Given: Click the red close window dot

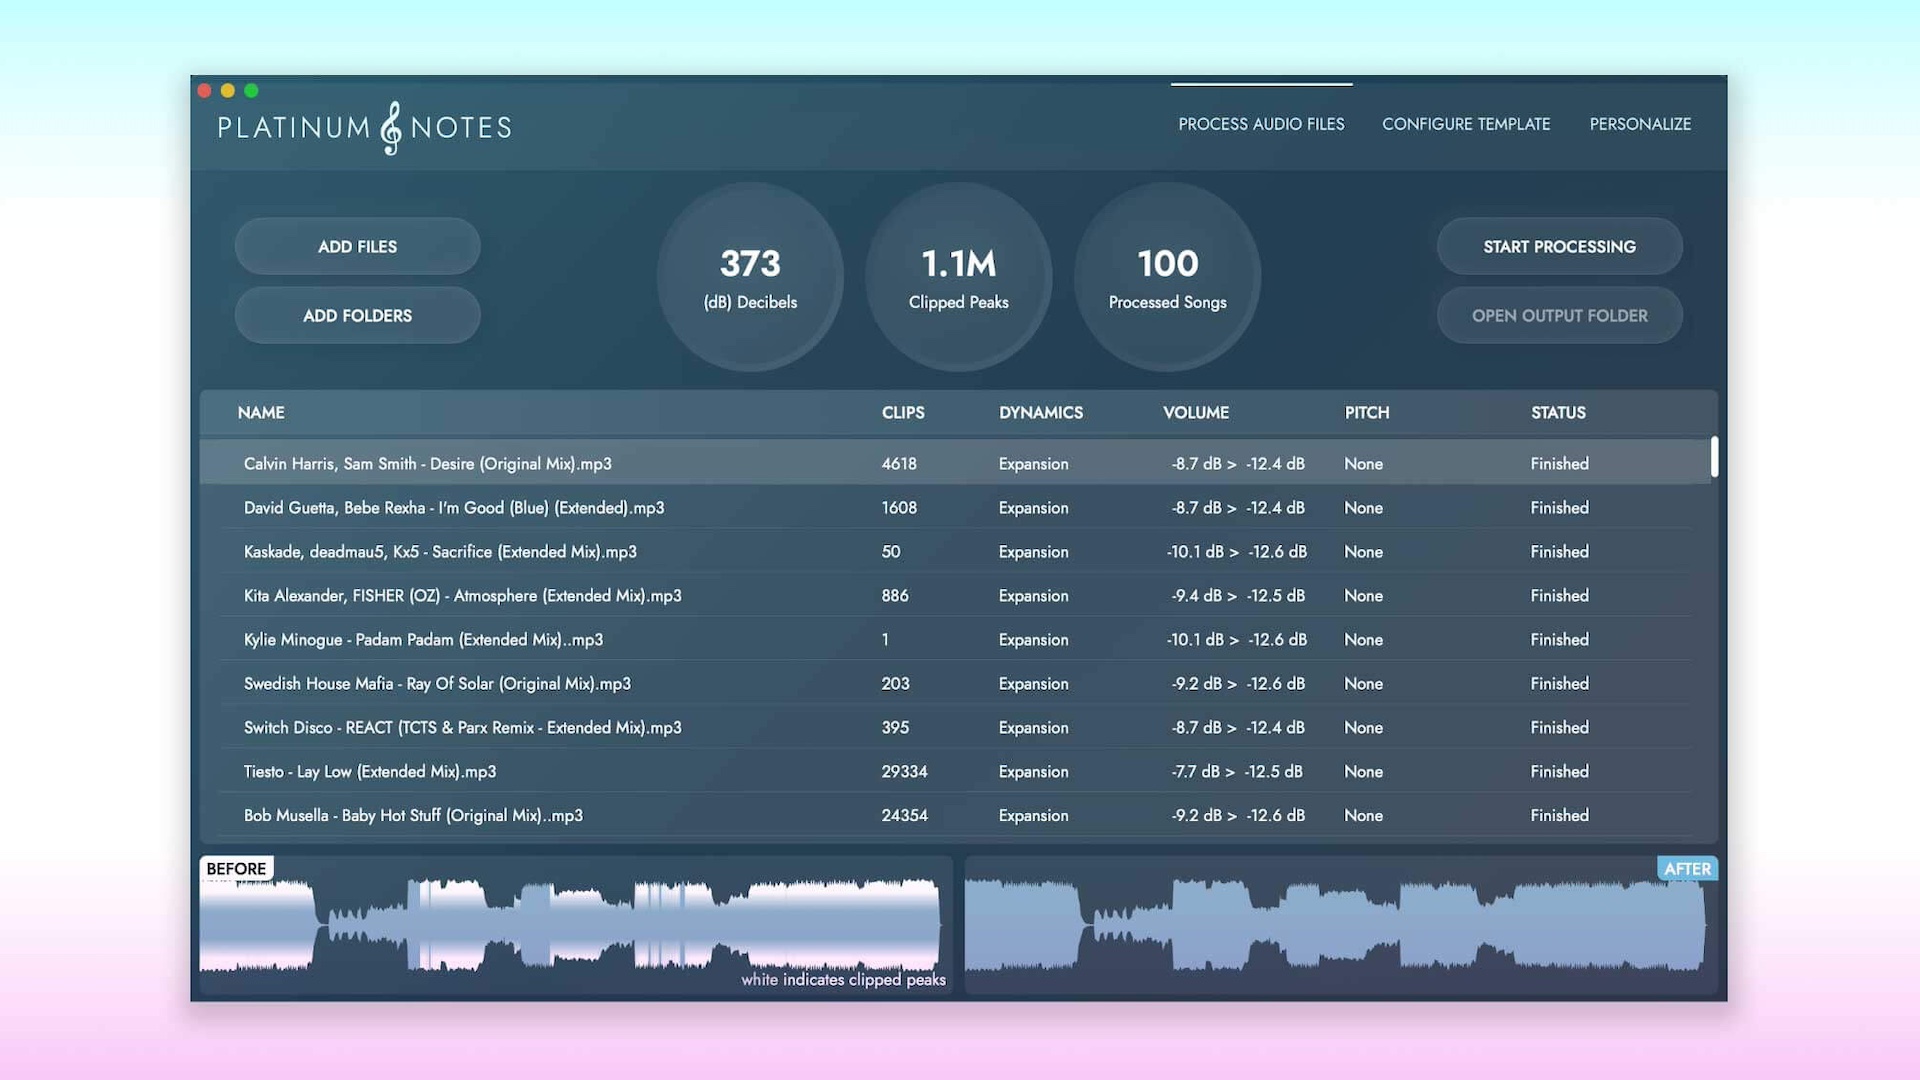Looking at the screenshot, I should coord(204,91).
